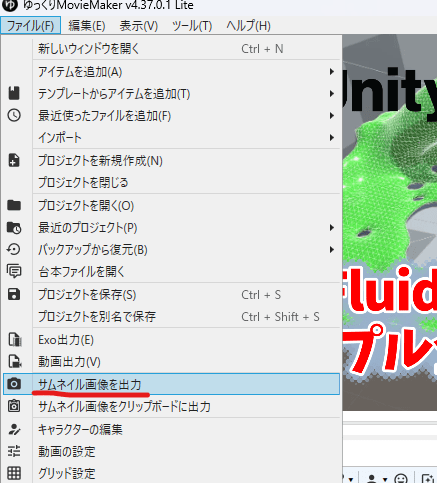Expand the インポート submenu arrow
This screenshot has height=483, width=437.
(331, 137)
